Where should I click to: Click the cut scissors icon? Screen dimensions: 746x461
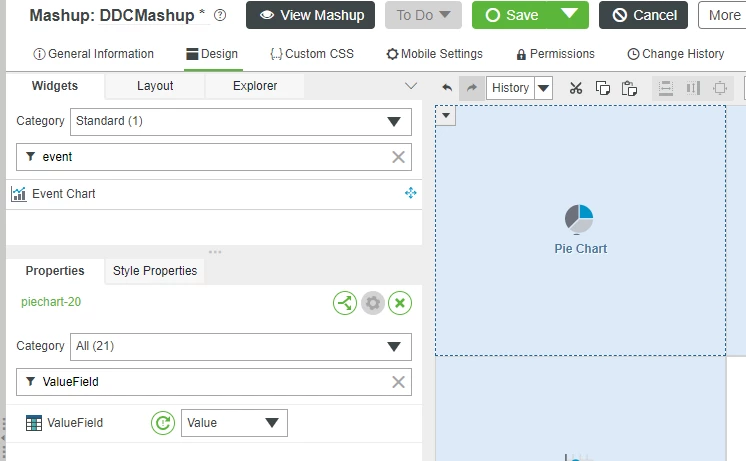[x=576, y=88]
